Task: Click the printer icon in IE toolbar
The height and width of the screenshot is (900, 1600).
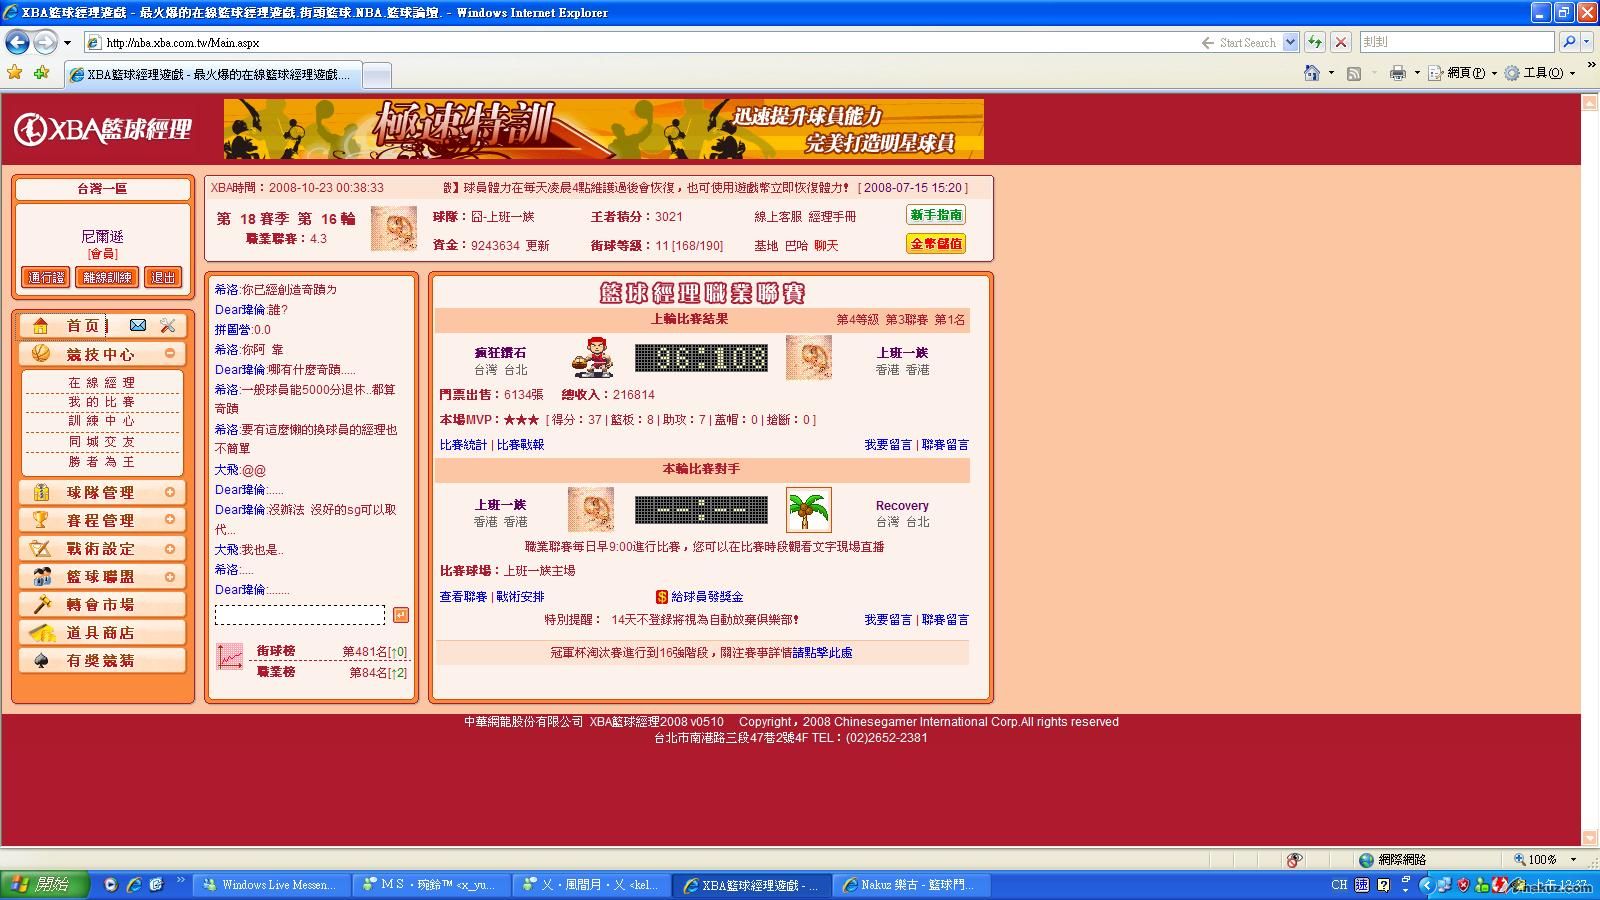Action: click(x=1397, y=73)
